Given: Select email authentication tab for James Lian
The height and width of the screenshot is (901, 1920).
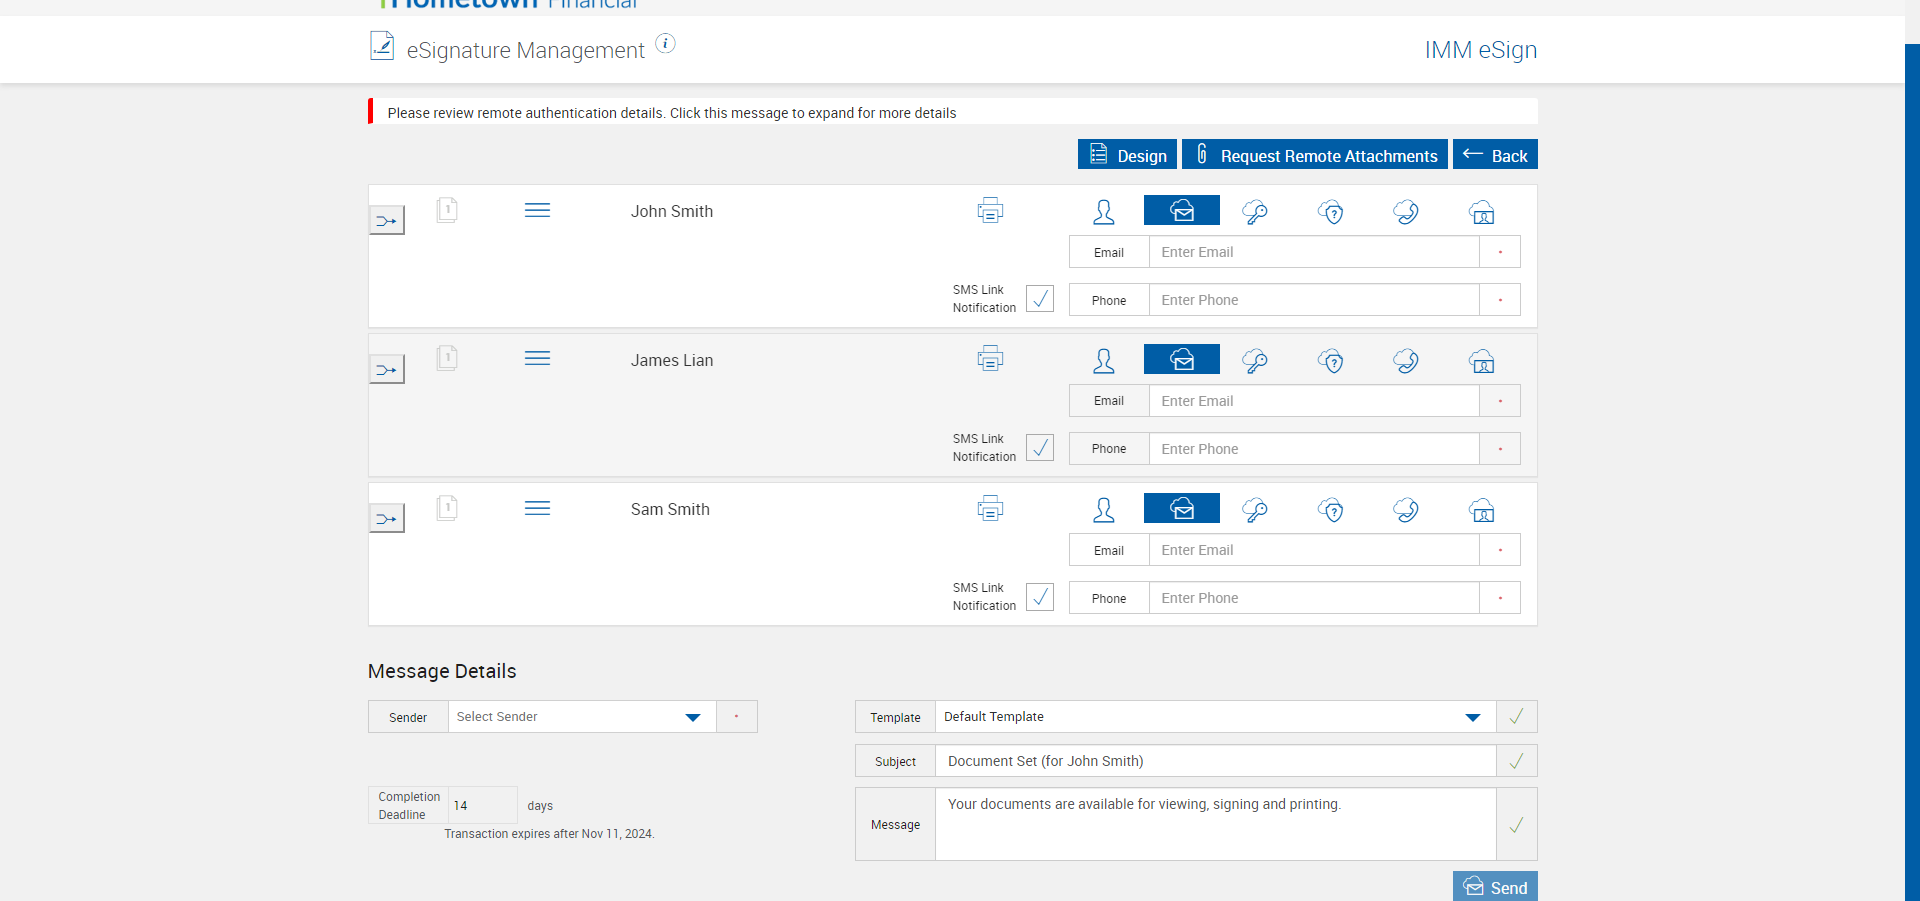Looking at the screenshot, I should pos(1182,359).
